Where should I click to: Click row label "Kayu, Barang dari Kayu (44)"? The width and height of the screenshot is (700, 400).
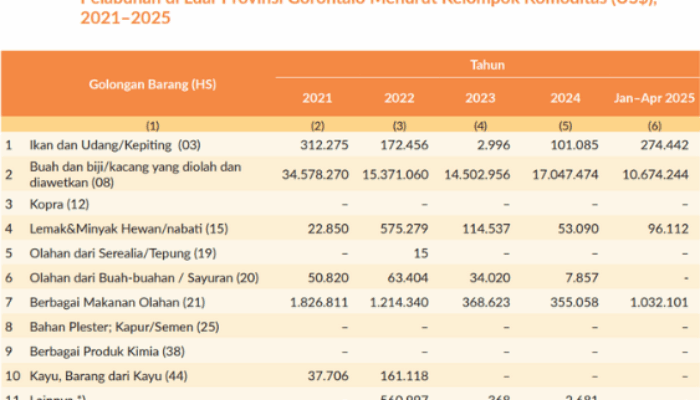click(x=108, y=376)
